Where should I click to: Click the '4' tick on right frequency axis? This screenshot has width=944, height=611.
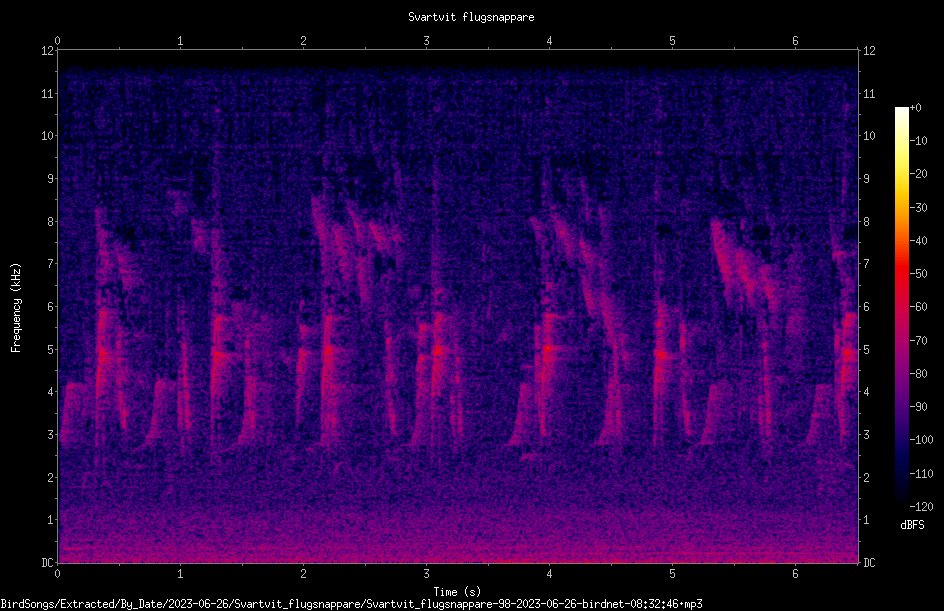coord(867,392)
